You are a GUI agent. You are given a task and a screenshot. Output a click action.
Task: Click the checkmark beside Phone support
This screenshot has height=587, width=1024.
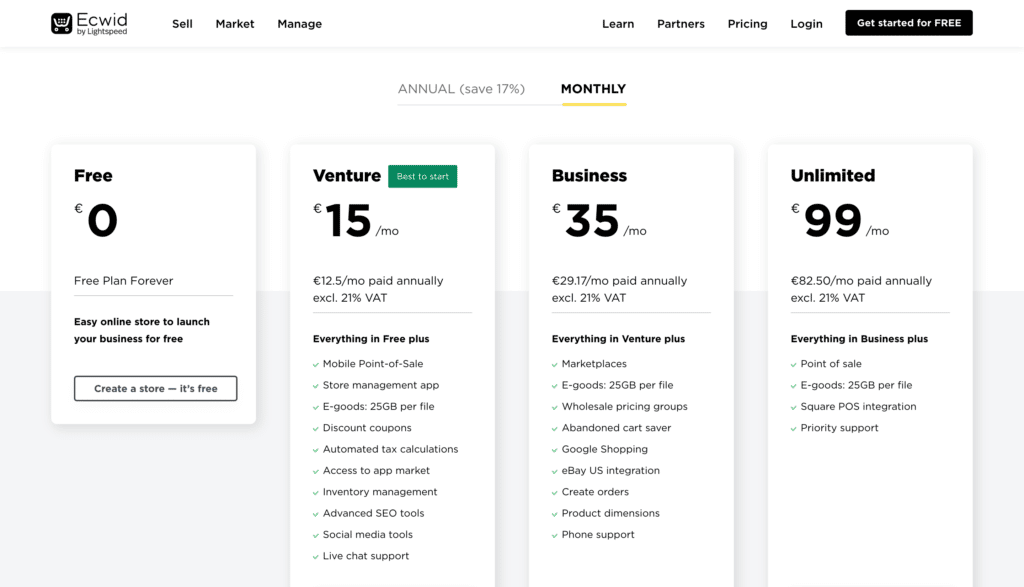coord(555,535)
